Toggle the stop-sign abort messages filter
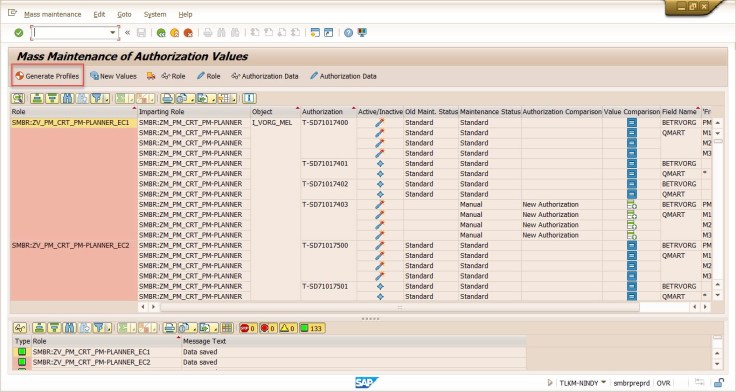This screenshot has width=736, height=392. 248,328
